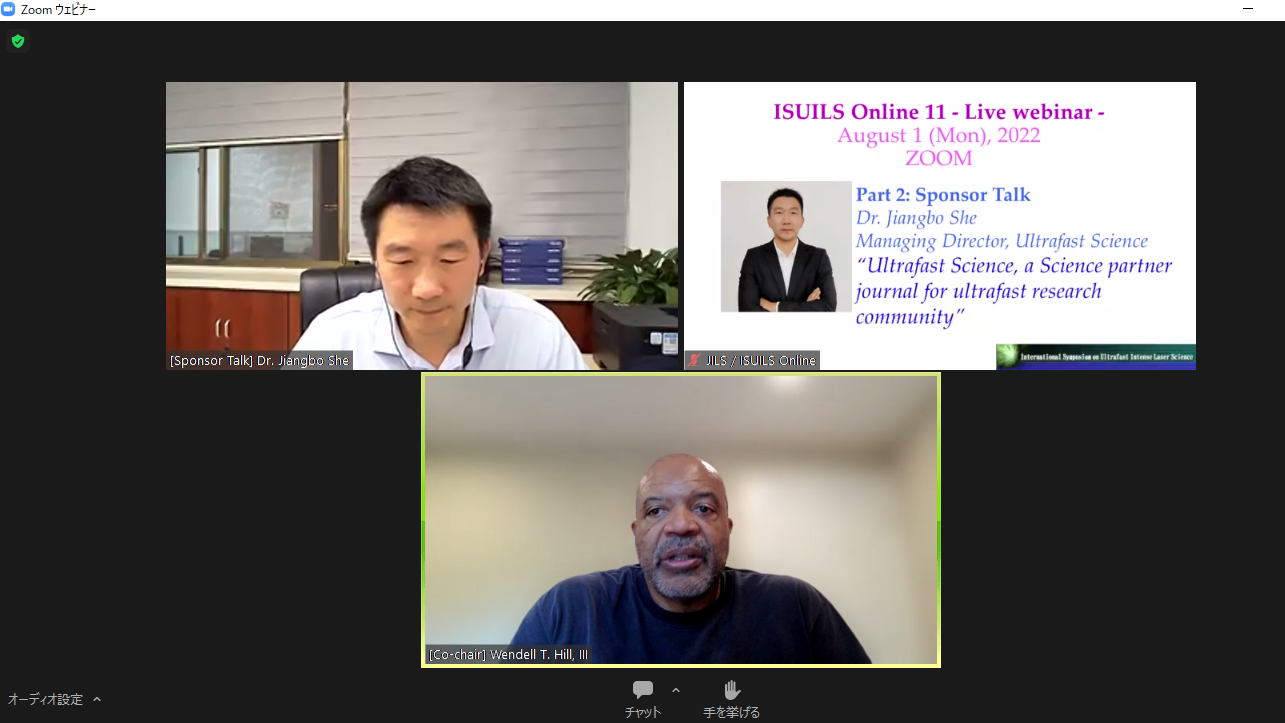This screenshot has width=1285, height=723.
Task: Click the Zoom logo in title bar
Action: click(x=9, y=9)
